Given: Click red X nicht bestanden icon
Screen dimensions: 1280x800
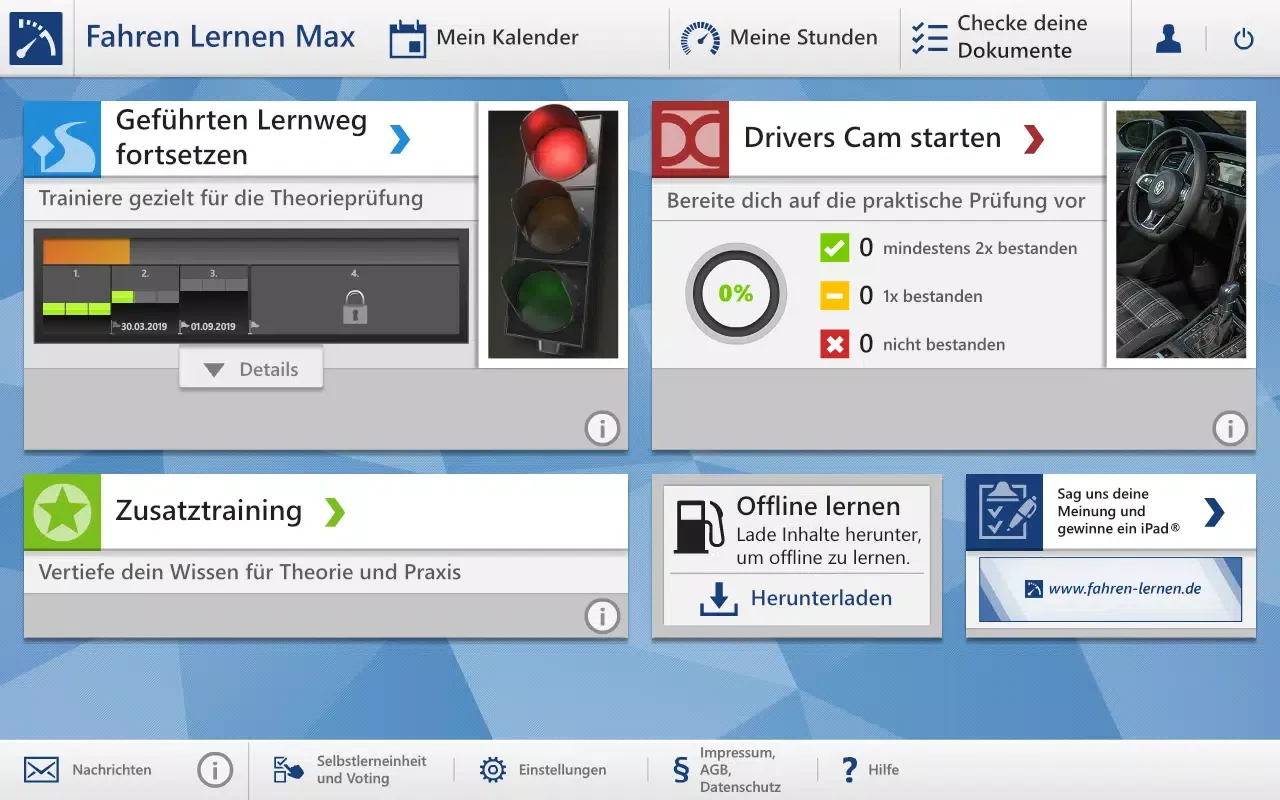Looking at the screenshot, I should click(x=834, y=344).
